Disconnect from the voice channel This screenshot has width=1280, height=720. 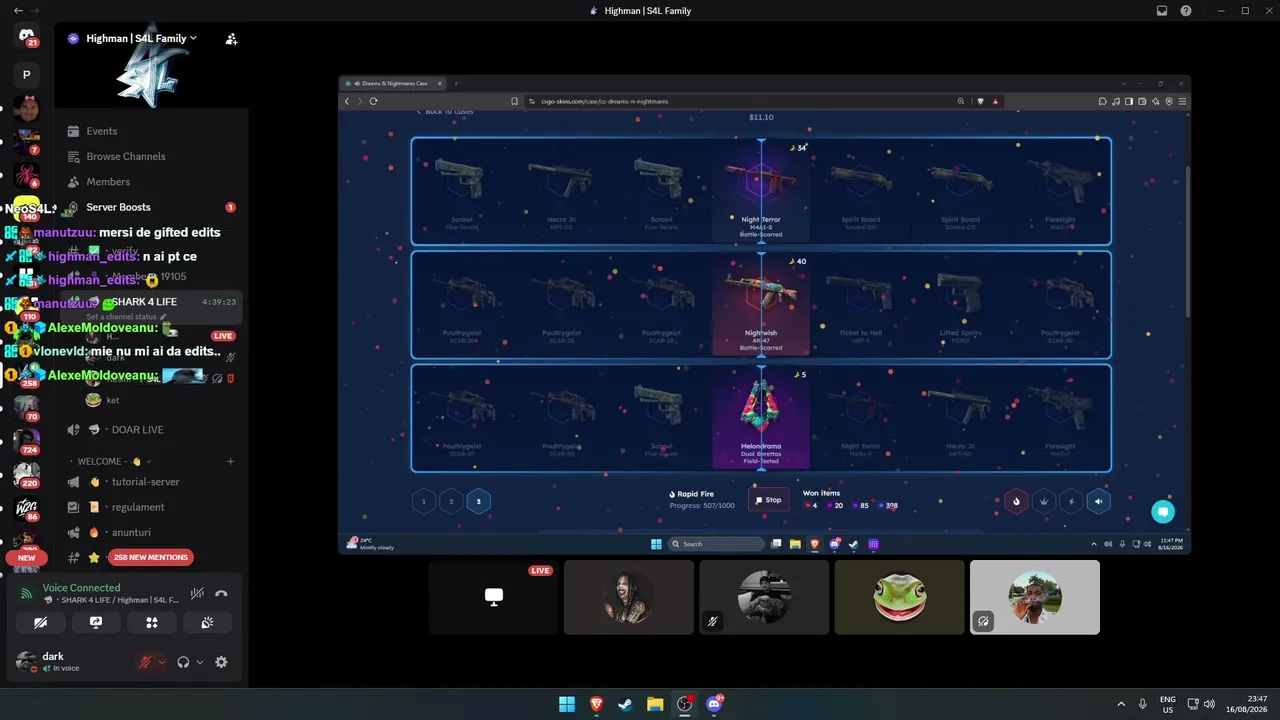pyautogui.click(x=221, y=593)
